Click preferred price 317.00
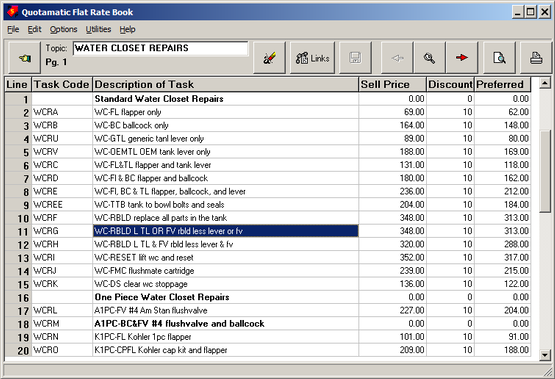The height and width of the screenshot is (379, 555). (503, 258)
